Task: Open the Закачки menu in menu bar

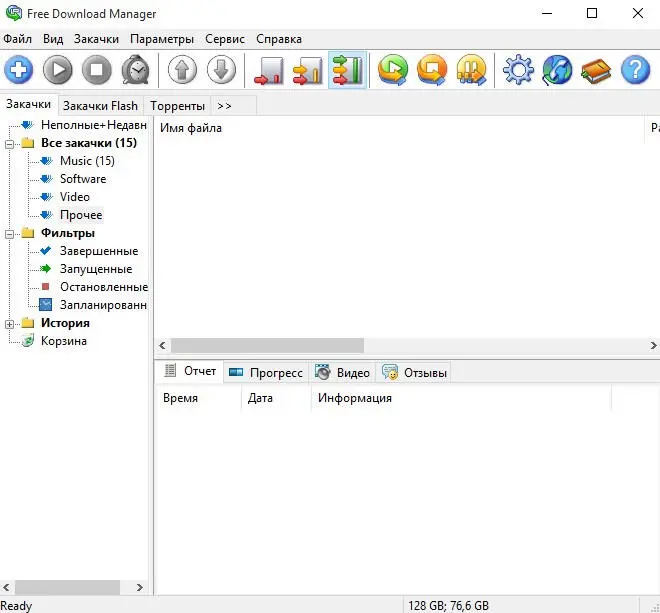Action: (x=96, y=39)
